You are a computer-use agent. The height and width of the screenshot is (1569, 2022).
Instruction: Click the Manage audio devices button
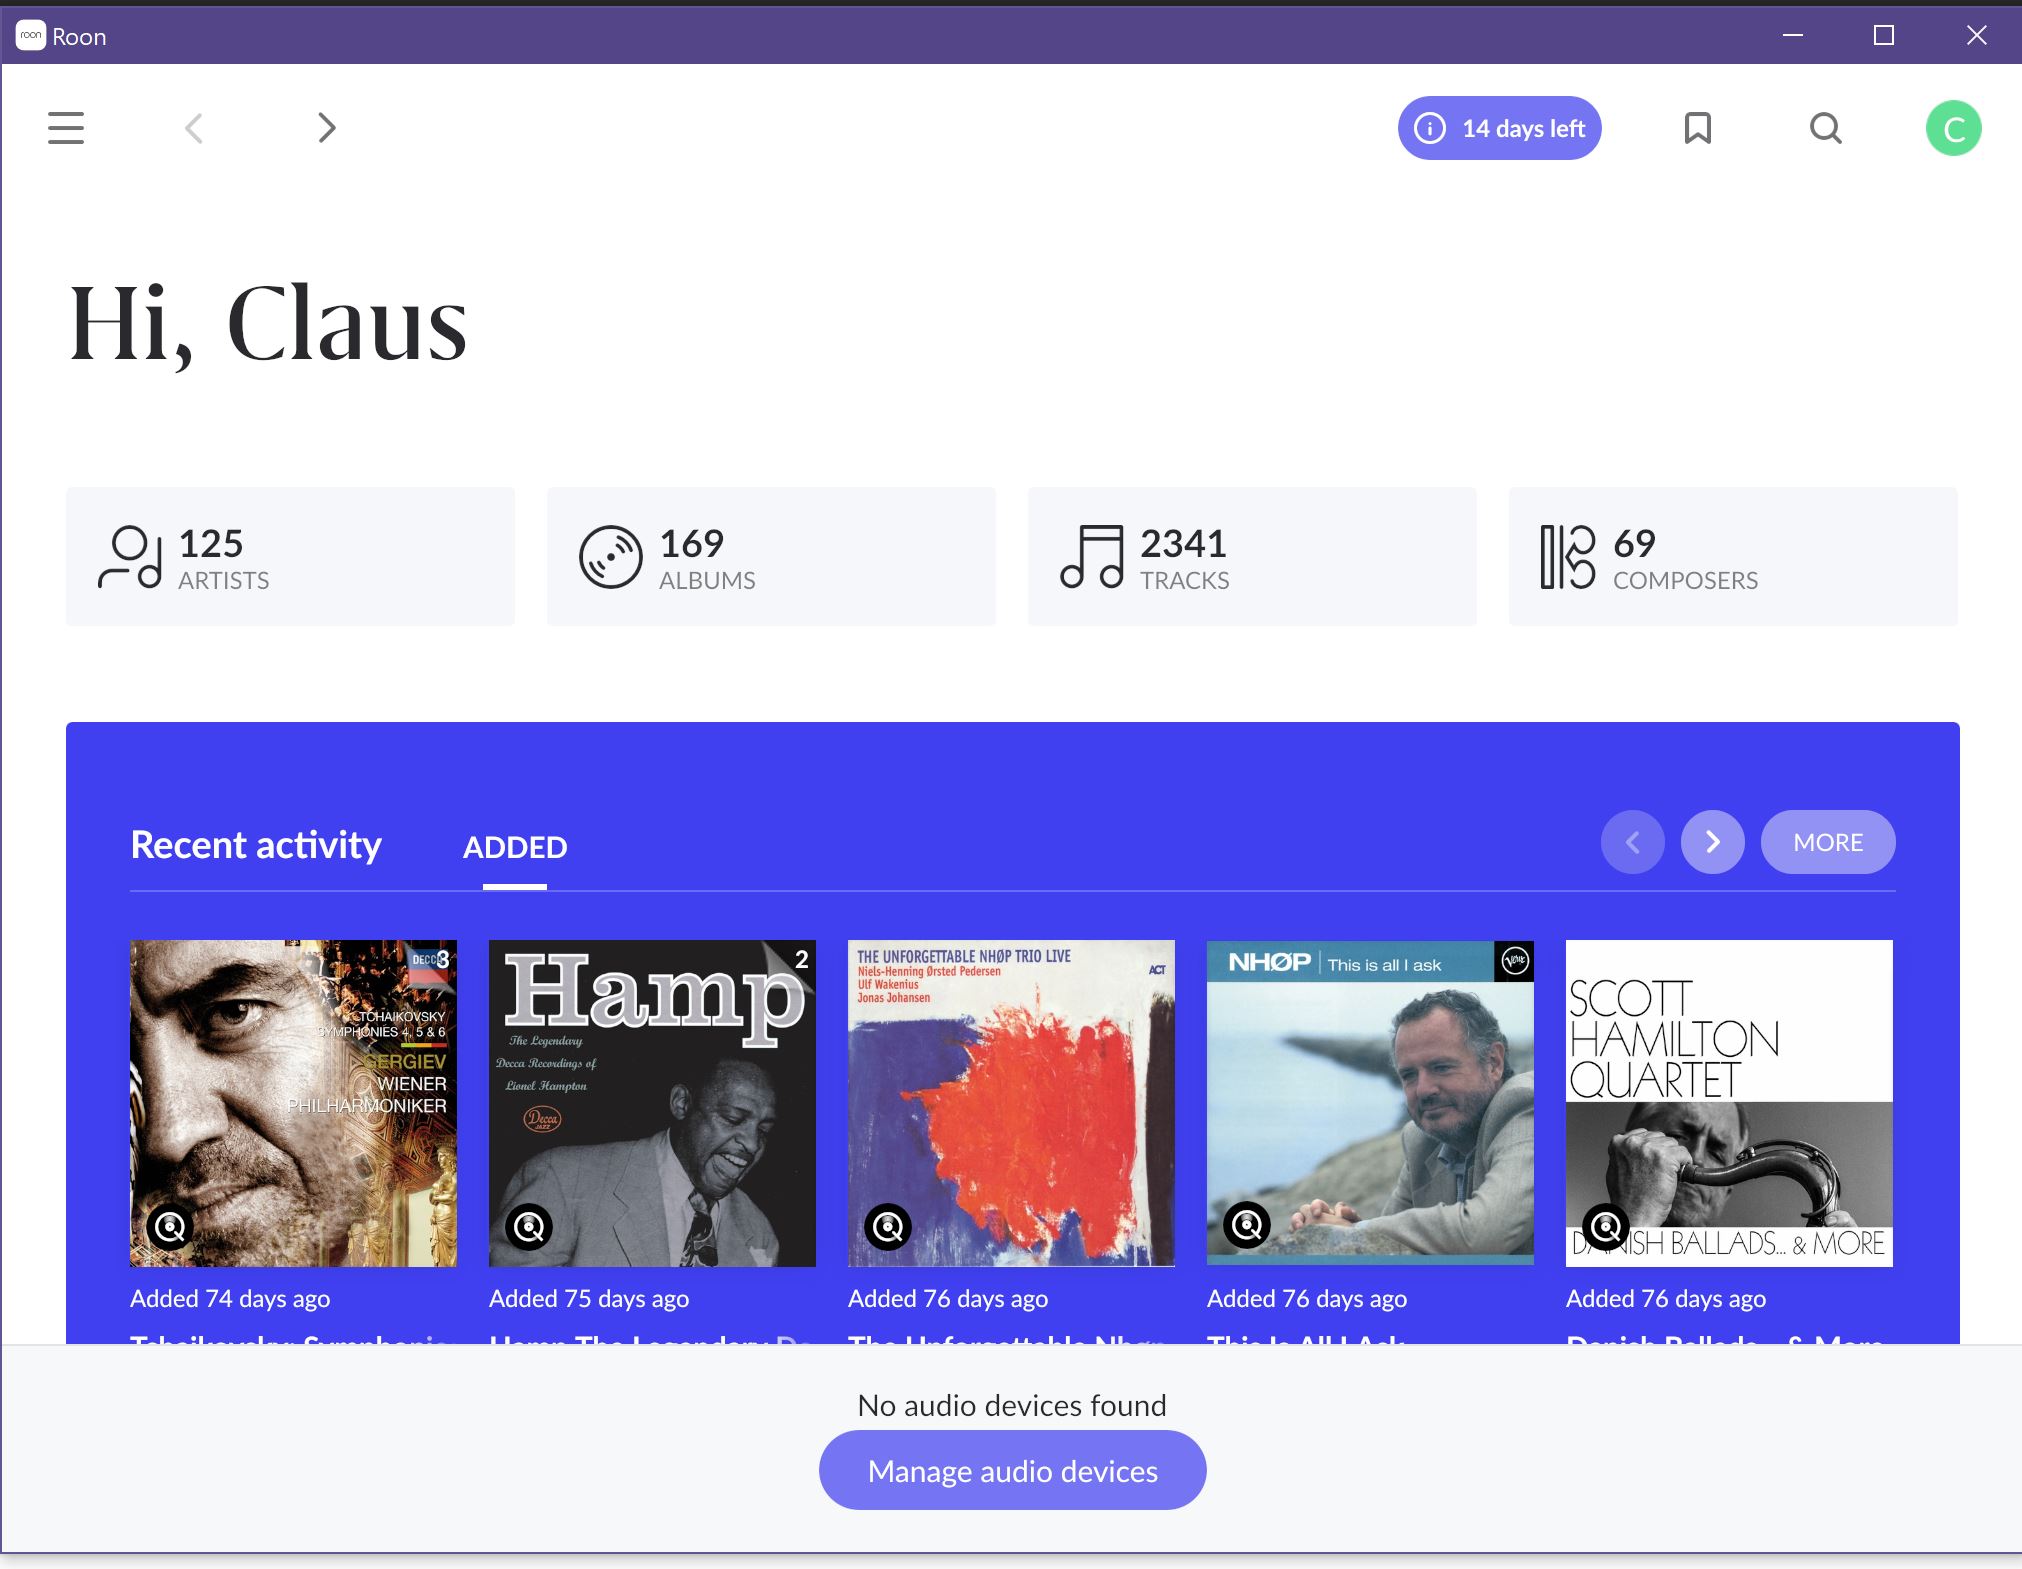(x=1012, y=1471)
